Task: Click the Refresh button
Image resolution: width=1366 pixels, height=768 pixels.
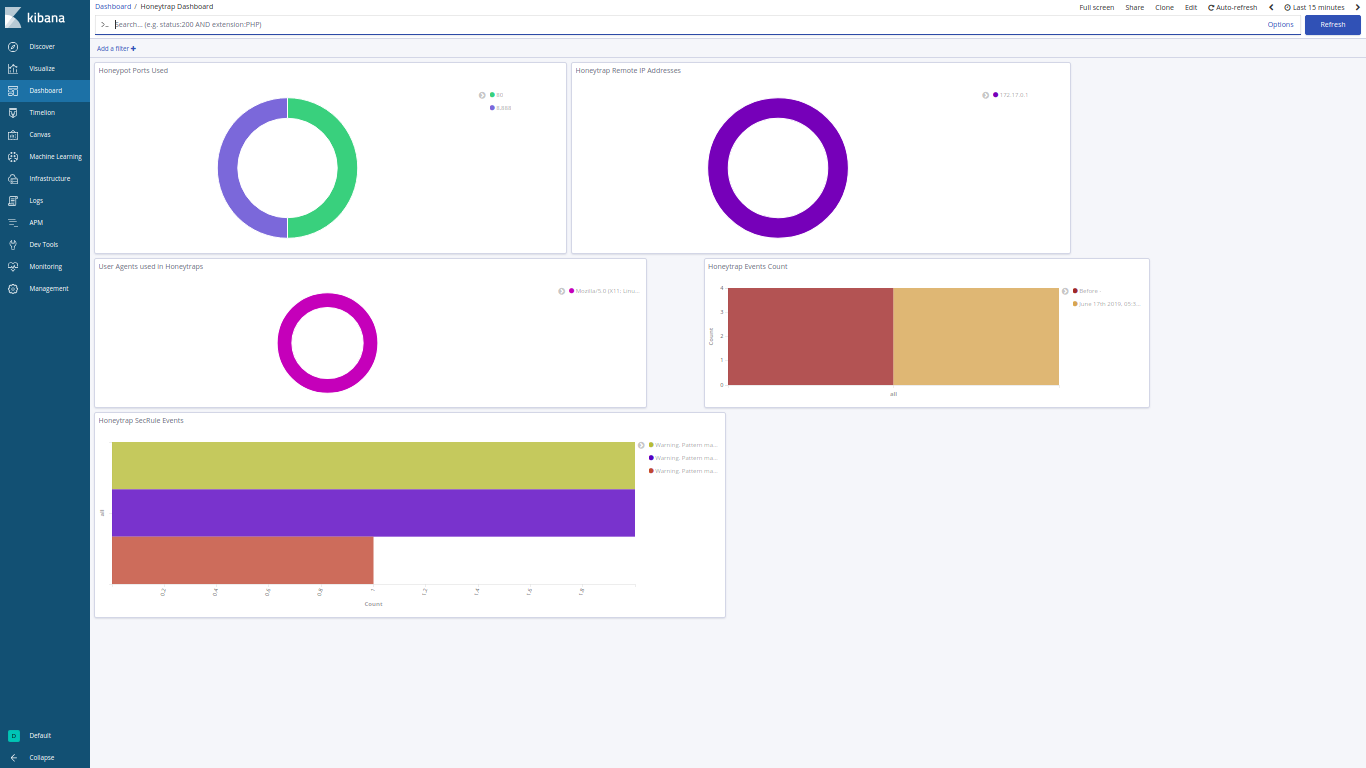Action: (x=1333, y=25)
